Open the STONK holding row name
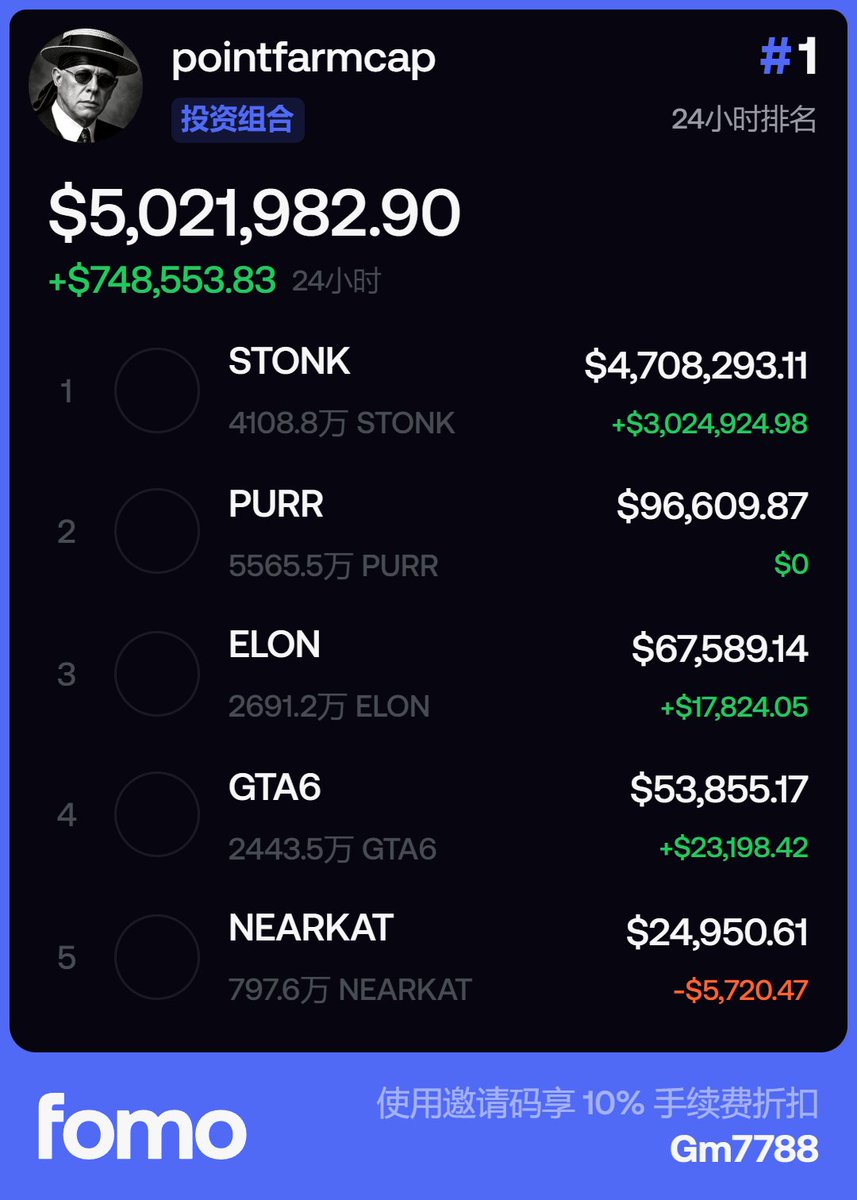 (x=290, y=361)
